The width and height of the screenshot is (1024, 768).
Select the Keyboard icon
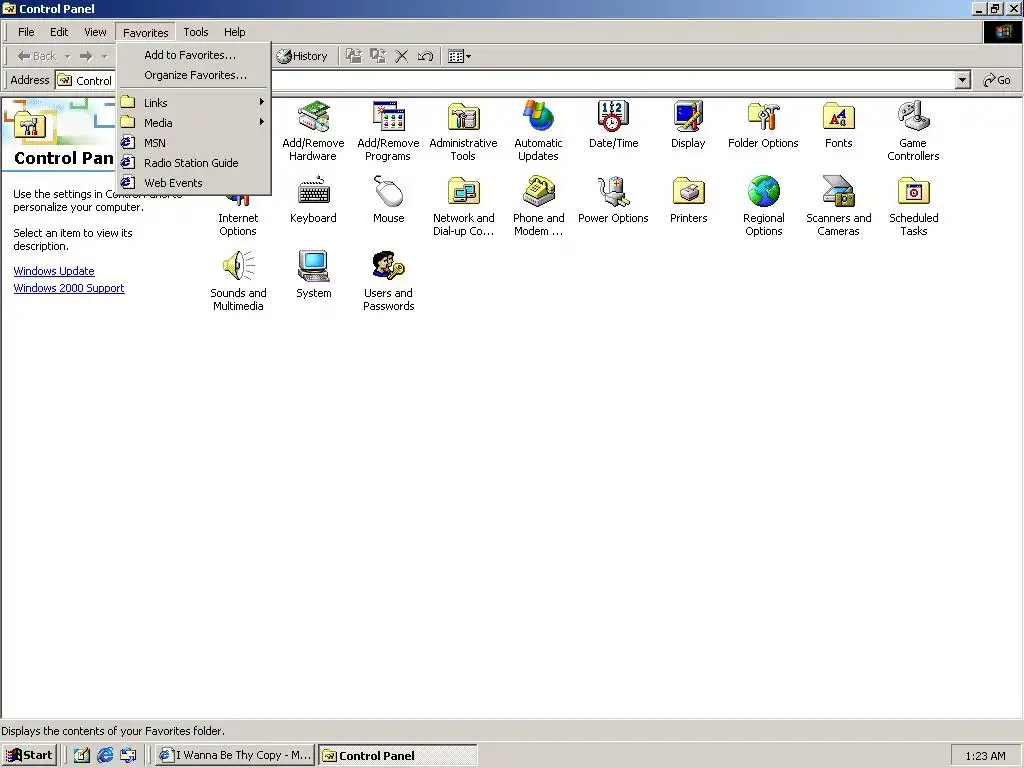tap(313, 200)
